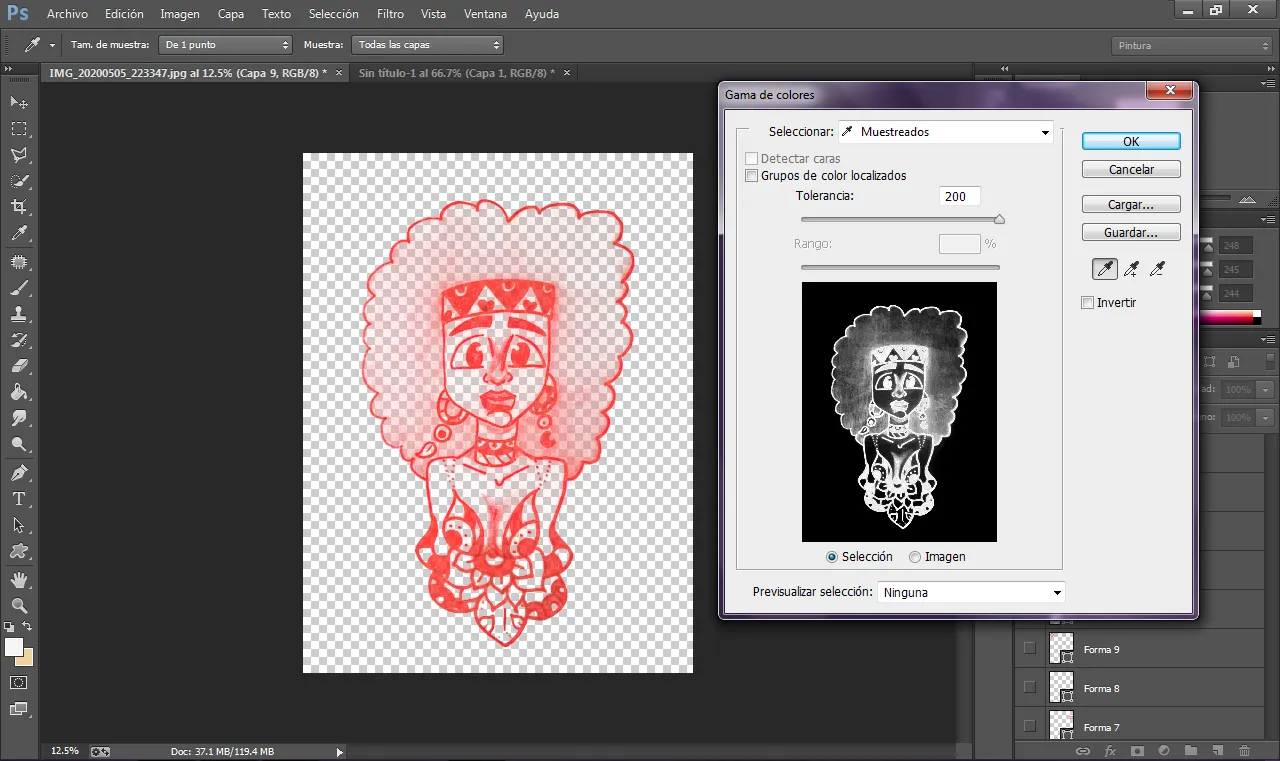Check the Invertir checkbox
Viewport: 1280px width, 761px height.
tap(1088, 303)
